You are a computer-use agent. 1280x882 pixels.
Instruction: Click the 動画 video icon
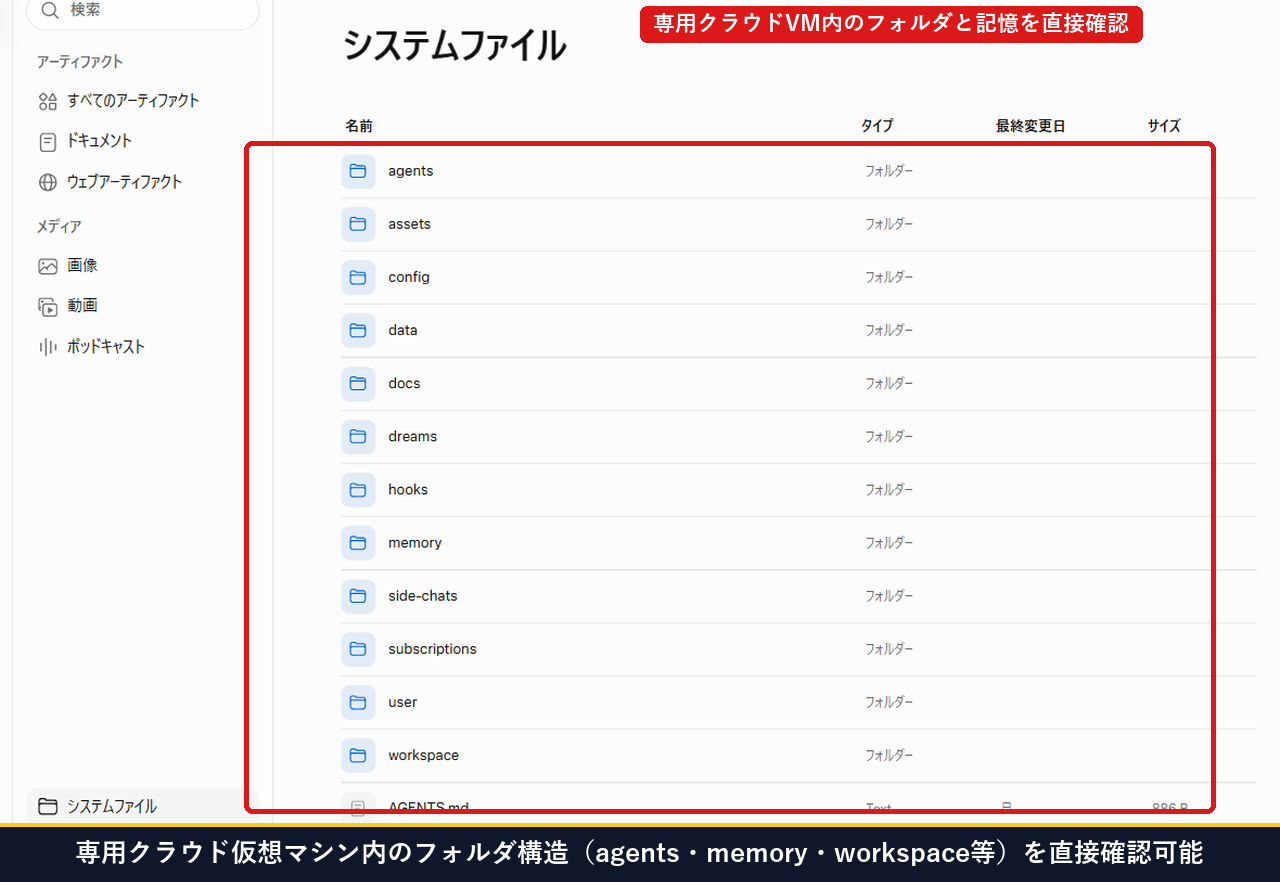pos(48,307)
